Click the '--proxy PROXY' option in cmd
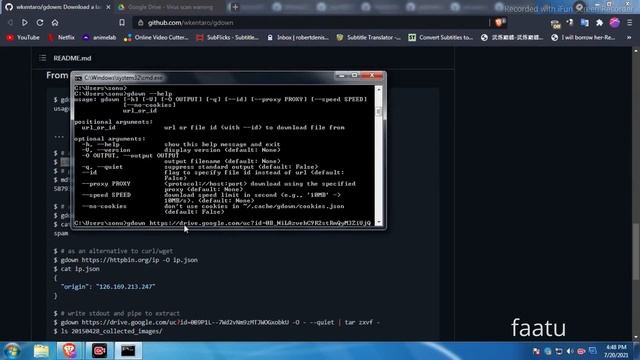This screenshot has width=640, height=360. coord(106,184)
